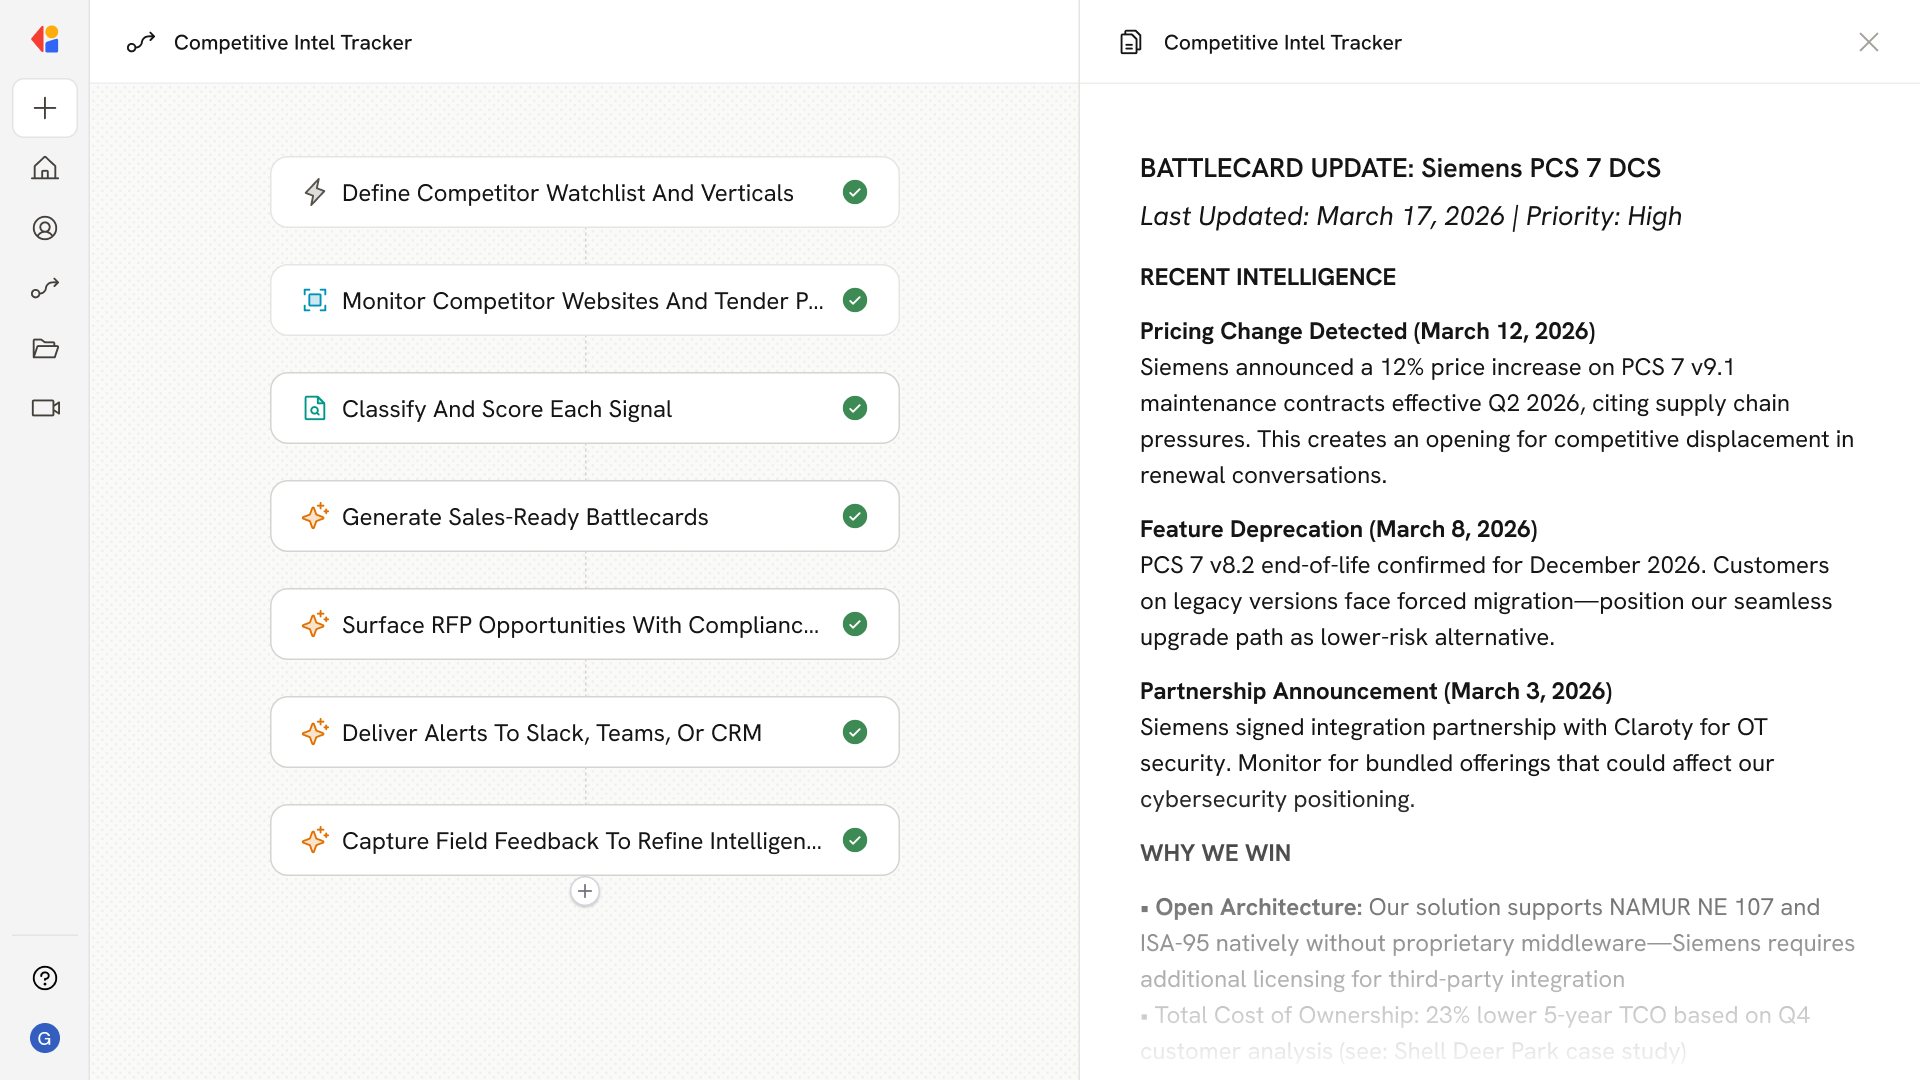Select the Capture Field Feedback step
Viewport: 1920px width, 1080px height.
(x=581, y=840)
